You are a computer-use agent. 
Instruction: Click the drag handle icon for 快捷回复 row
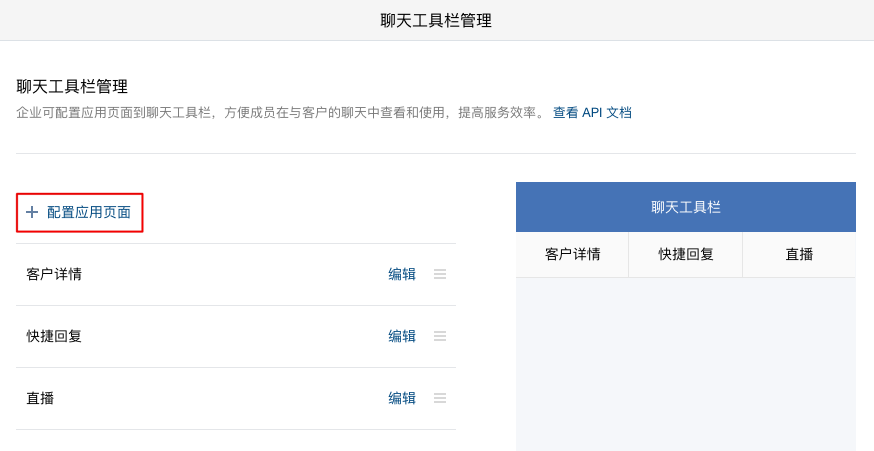pos(440,336)
